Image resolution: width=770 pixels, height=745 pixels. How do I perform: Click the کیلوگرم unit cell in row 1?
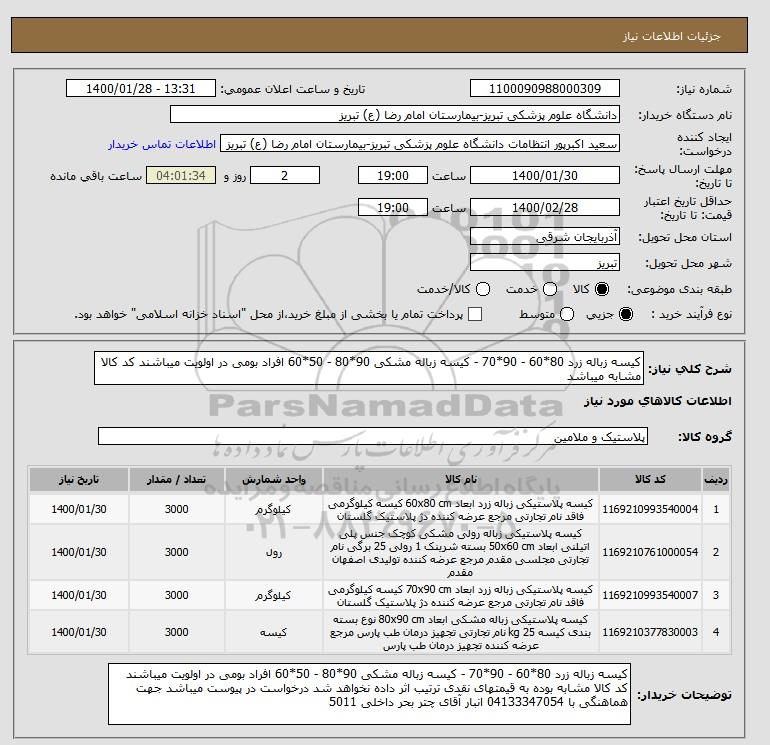point(274,510)
